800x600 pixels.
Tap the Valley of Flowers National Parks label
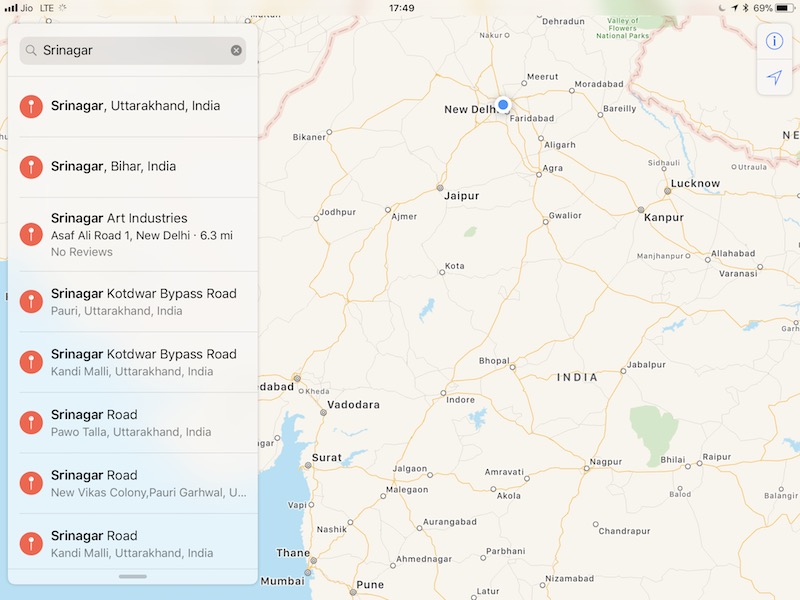point(623,28)
